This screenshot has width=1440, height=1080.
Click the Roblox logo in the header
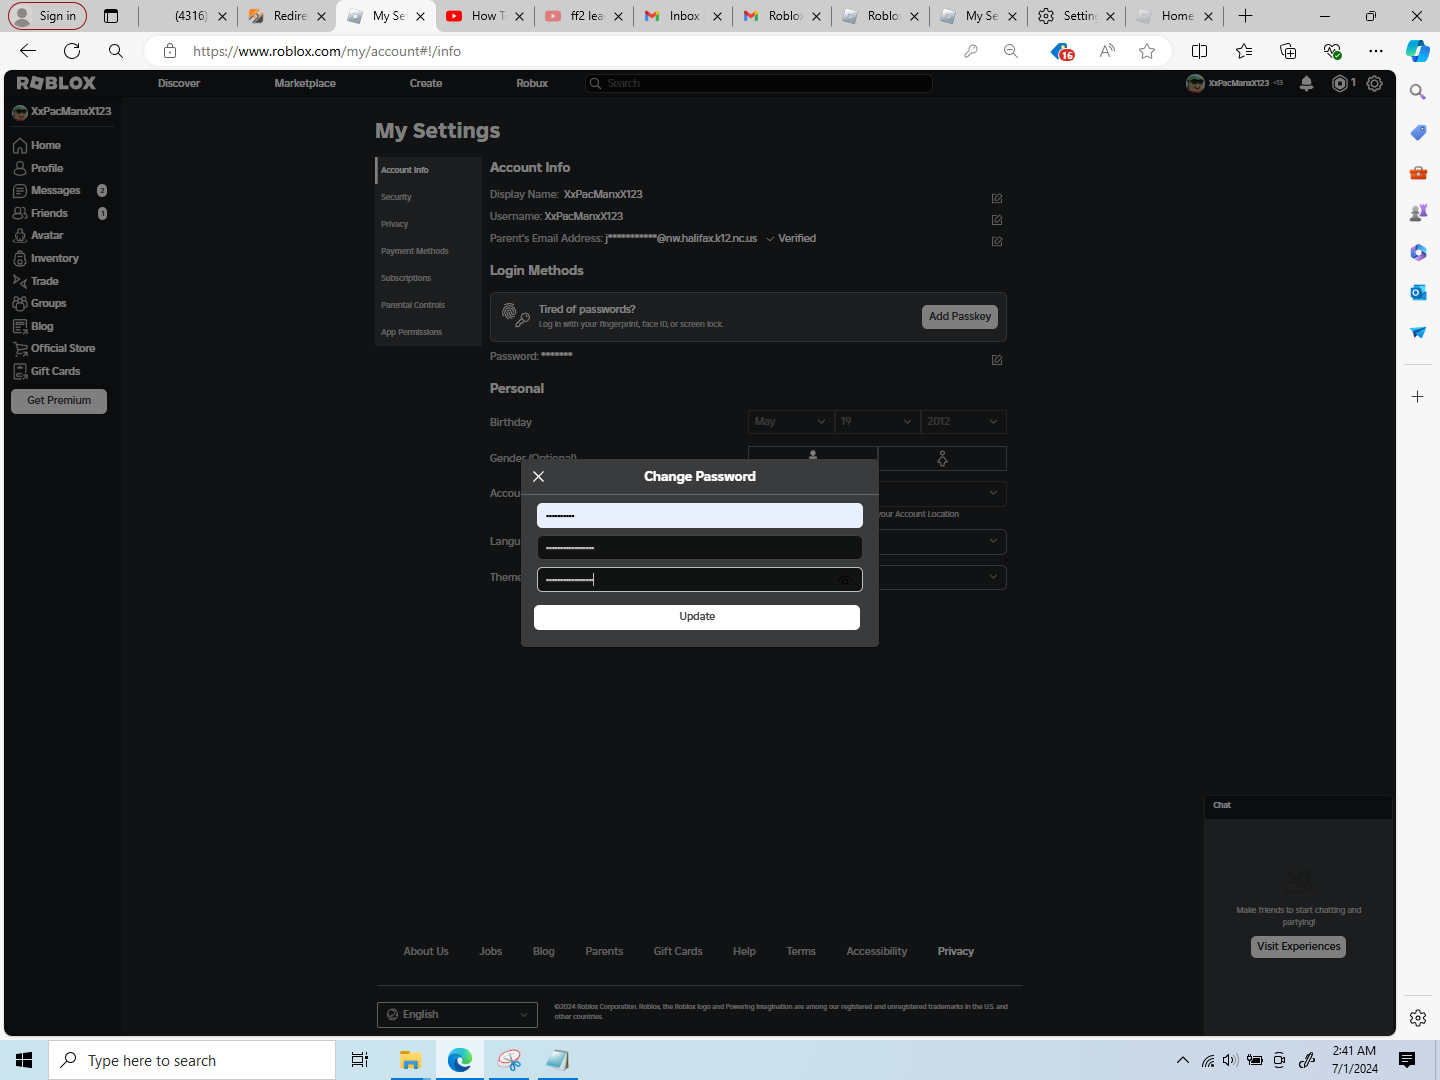tap(57, 83)
